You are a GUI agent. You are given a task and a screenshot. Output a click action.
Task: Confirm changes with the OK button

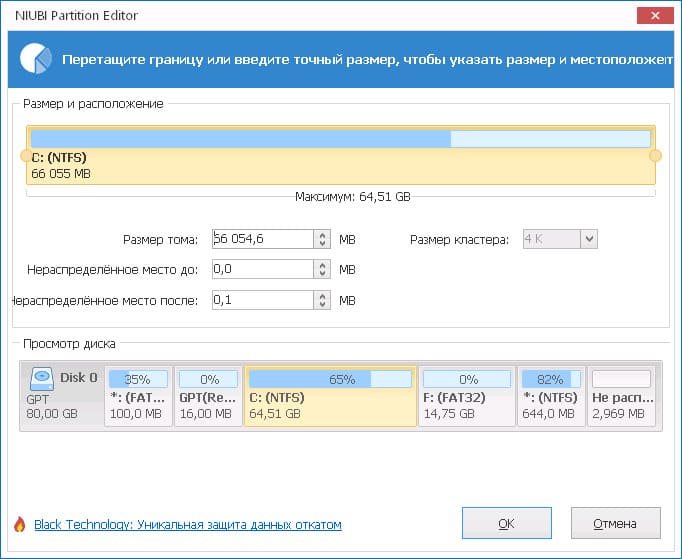pos(507,523)
